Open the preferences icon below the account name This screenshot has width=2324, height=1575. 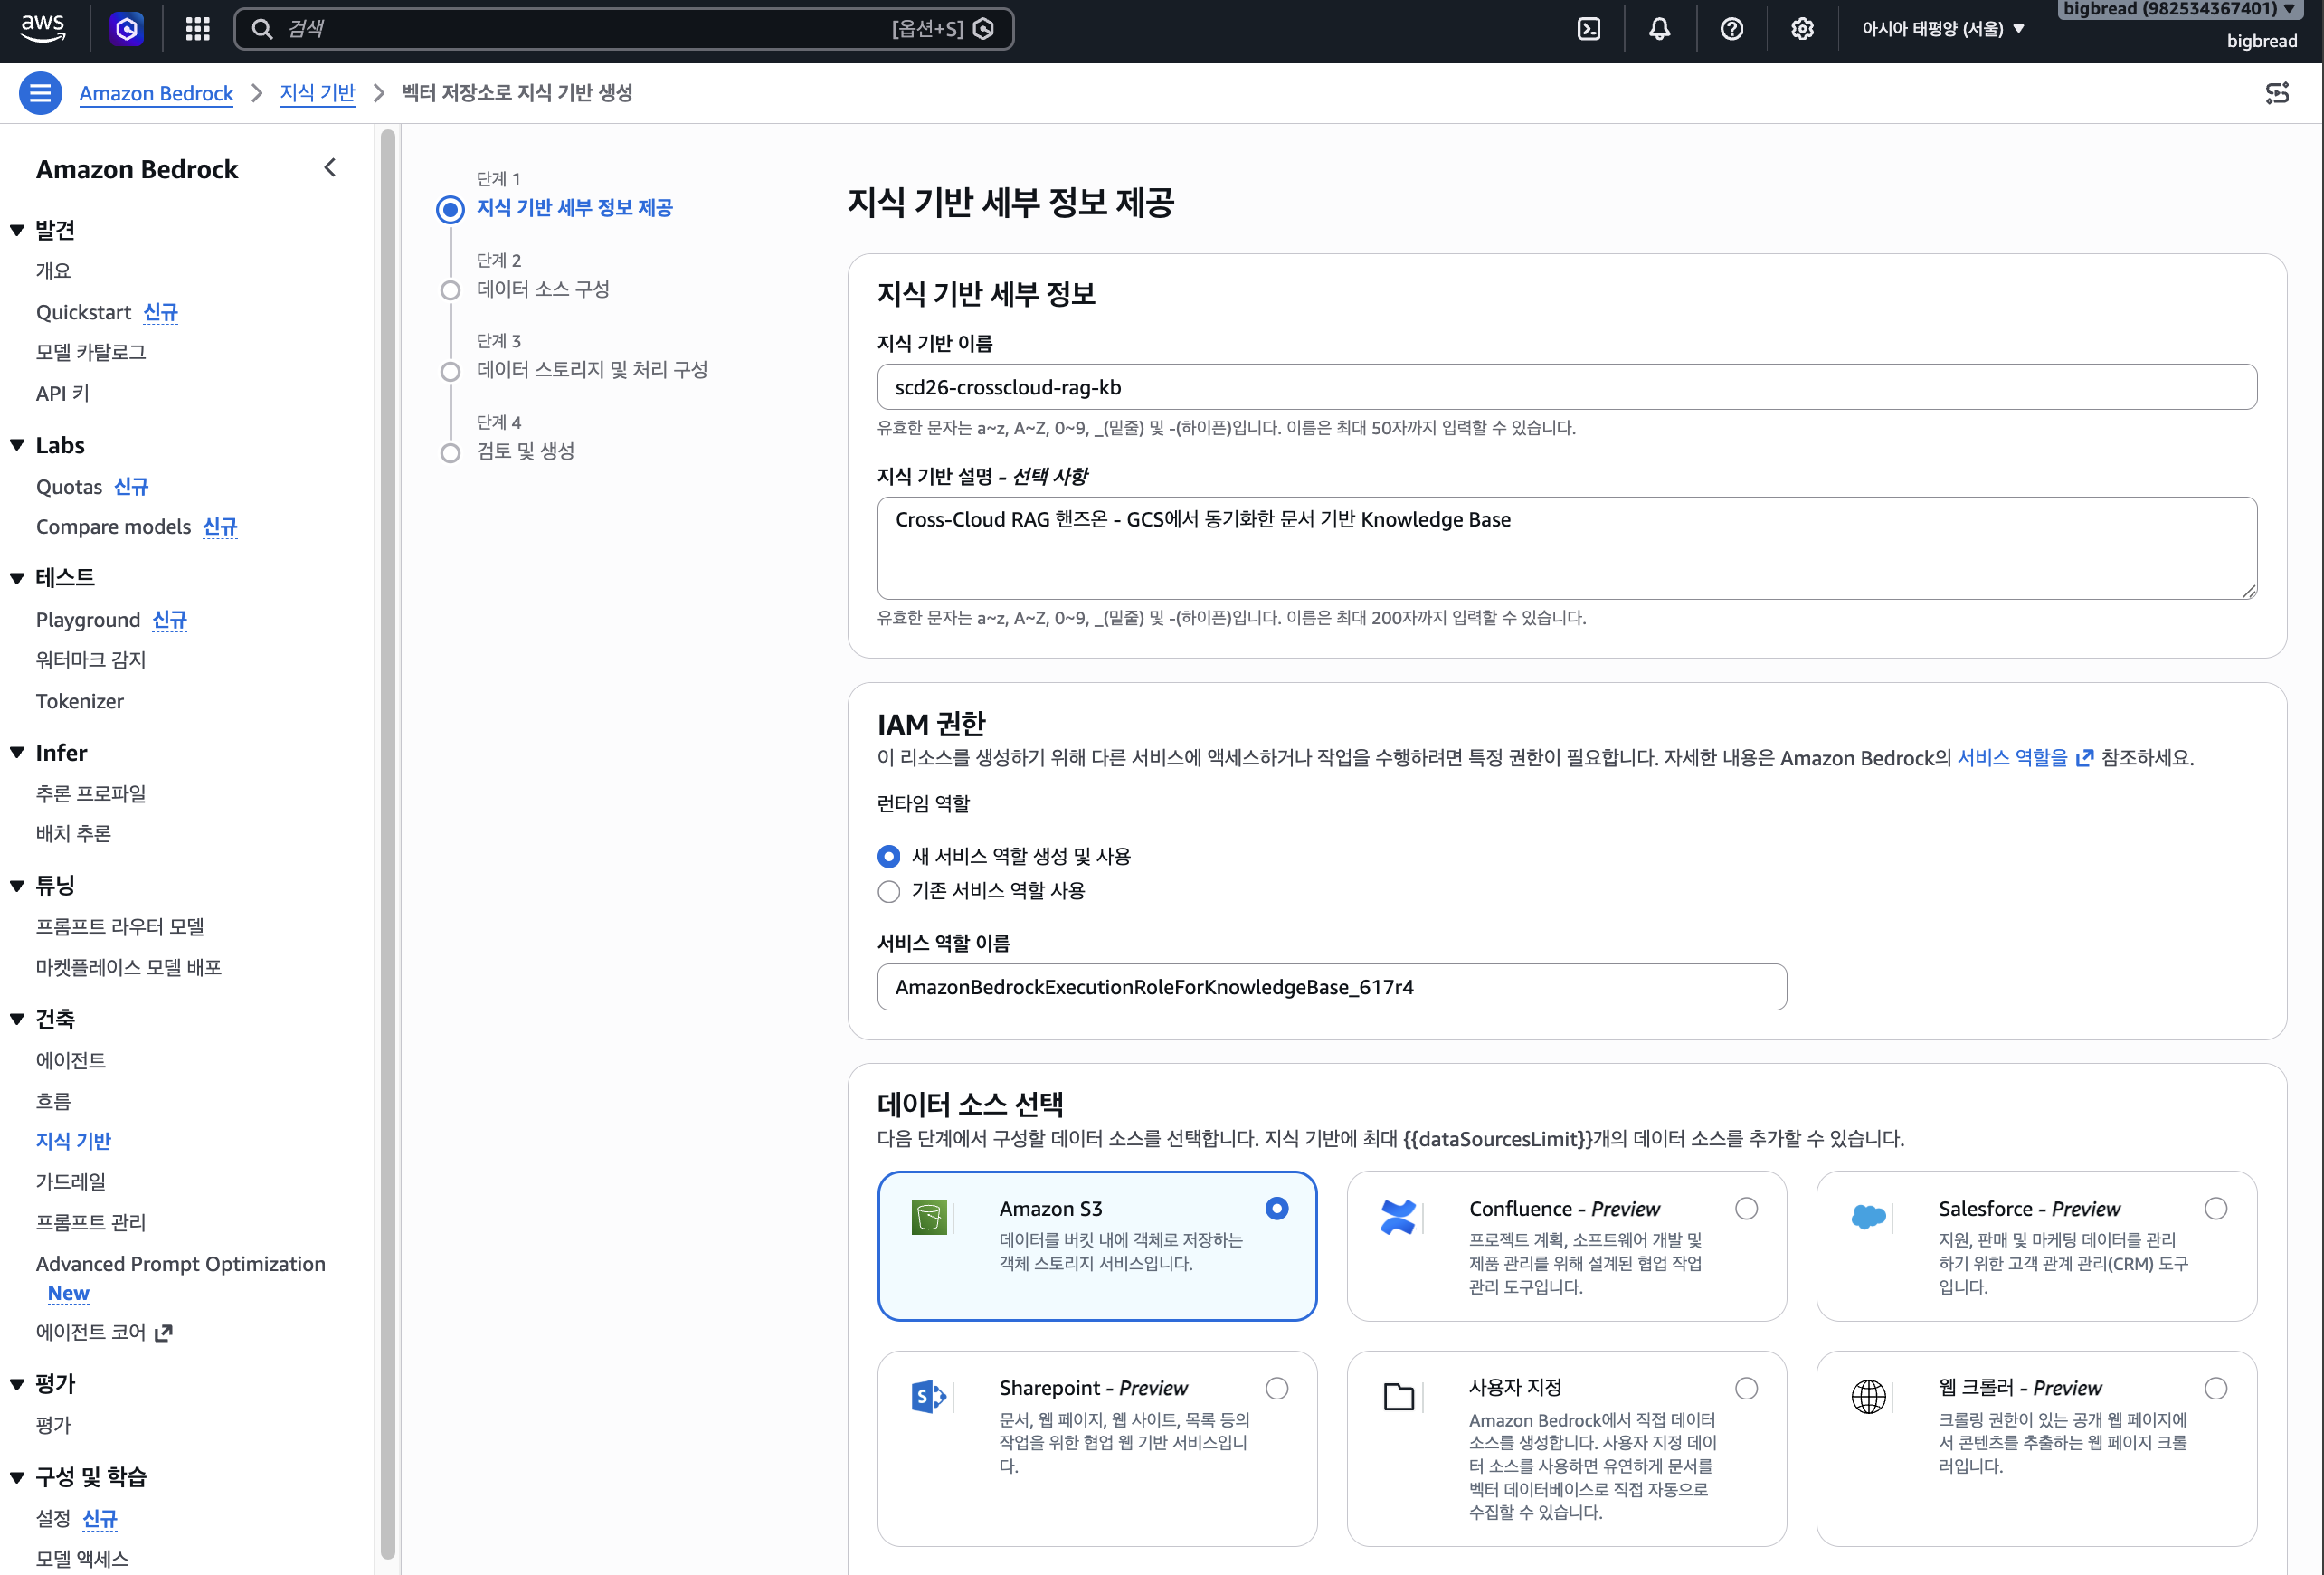click(2276, 93)
